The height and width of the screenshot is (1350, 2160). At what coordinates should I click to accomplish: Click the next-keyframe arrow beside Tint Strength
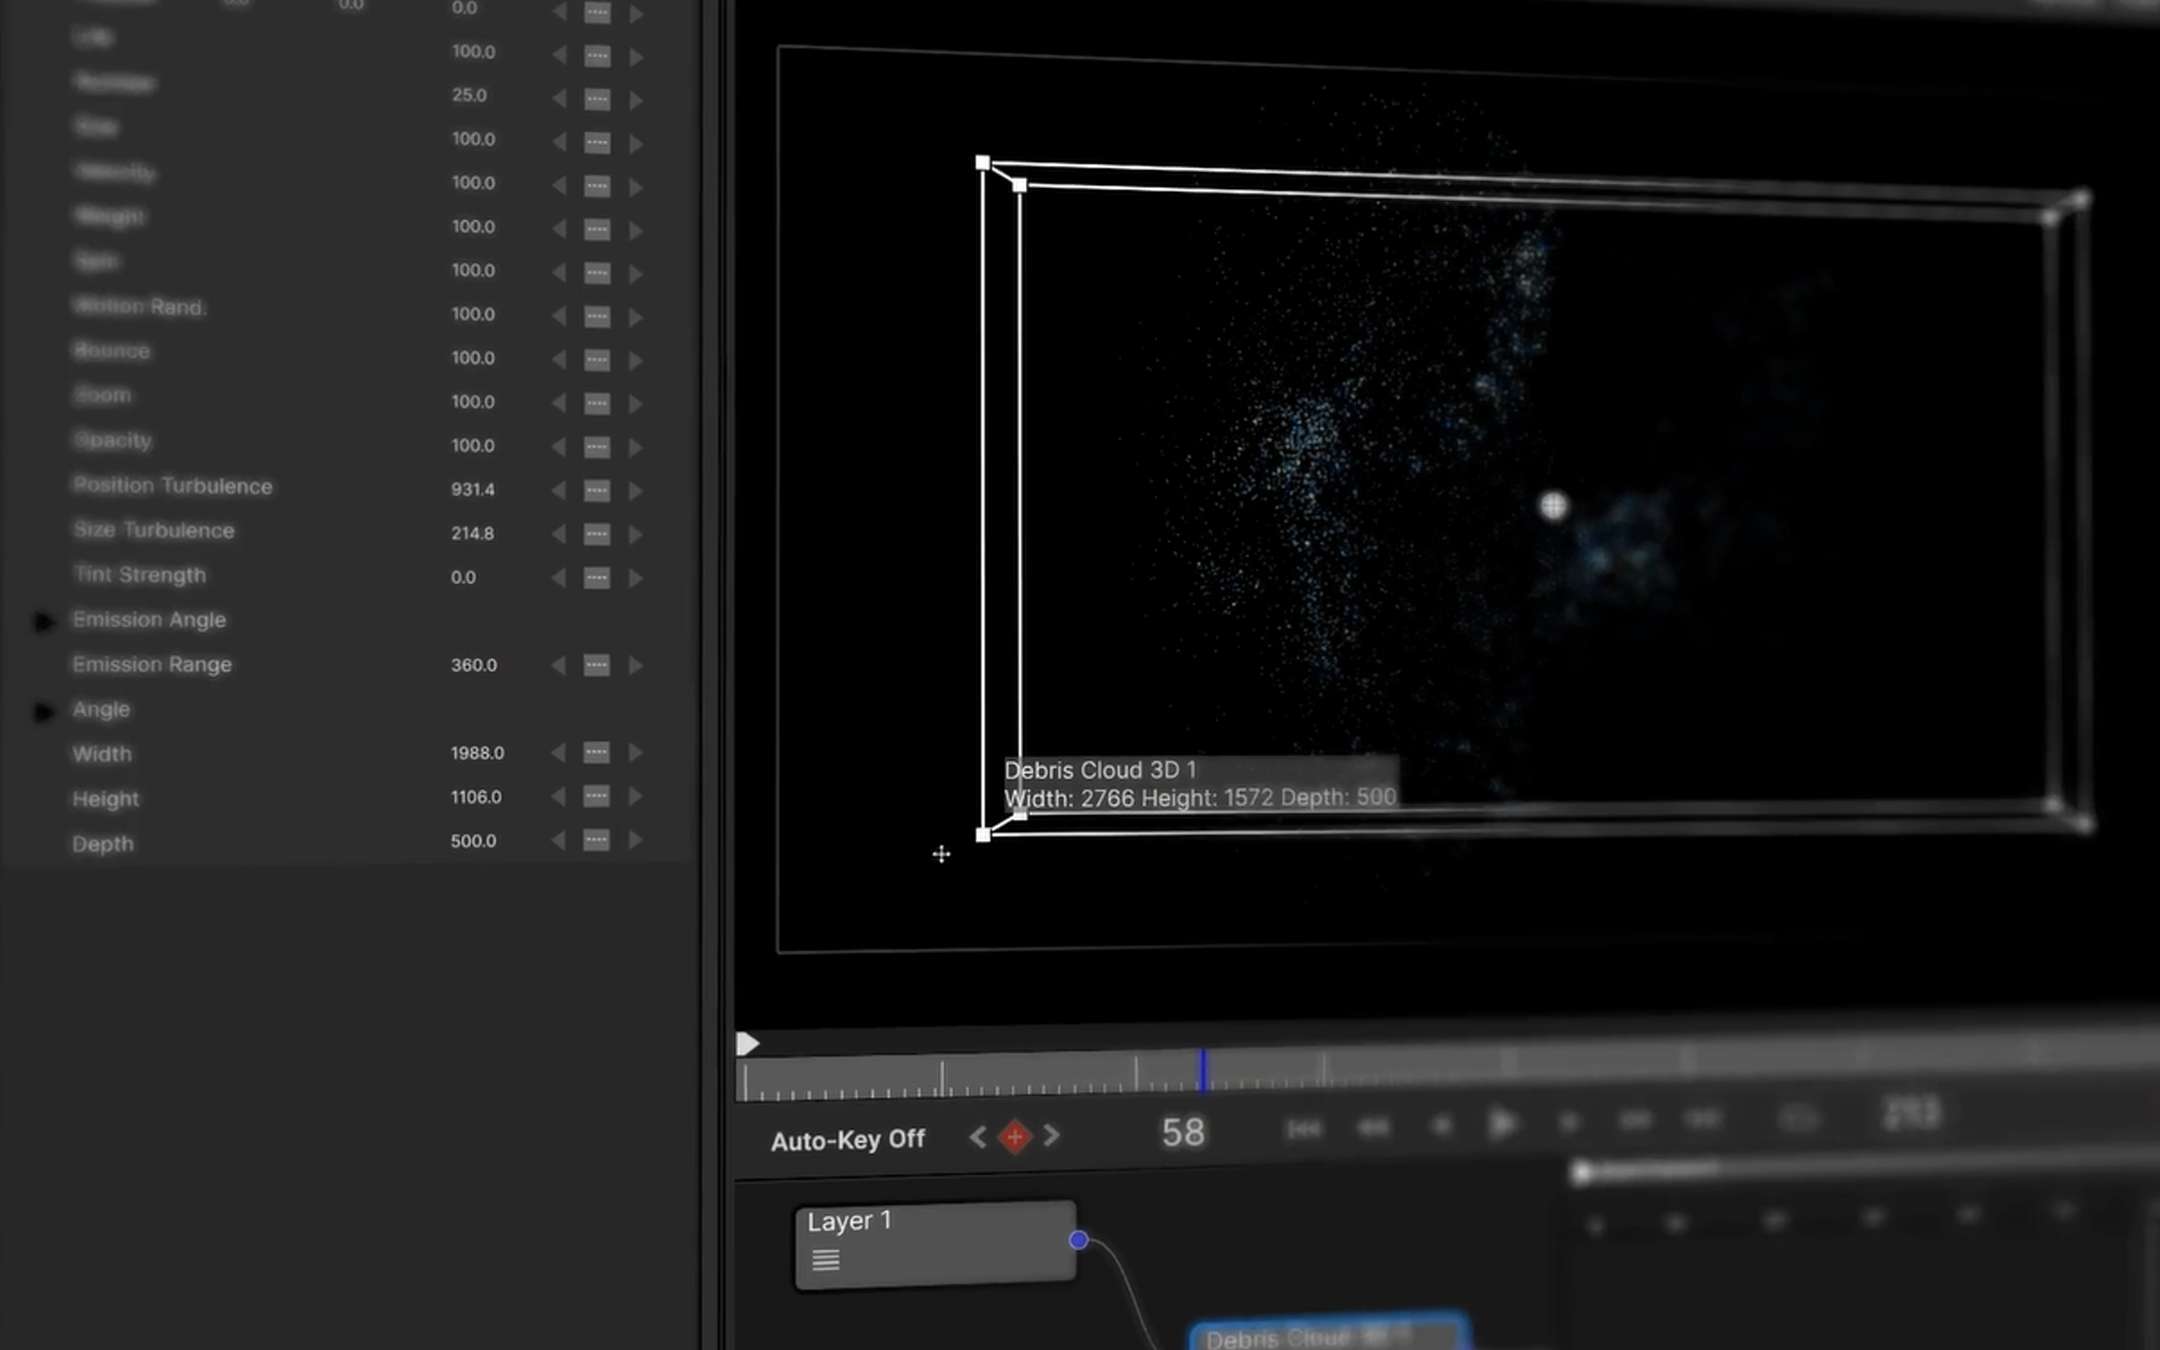[x=635, y=578]
